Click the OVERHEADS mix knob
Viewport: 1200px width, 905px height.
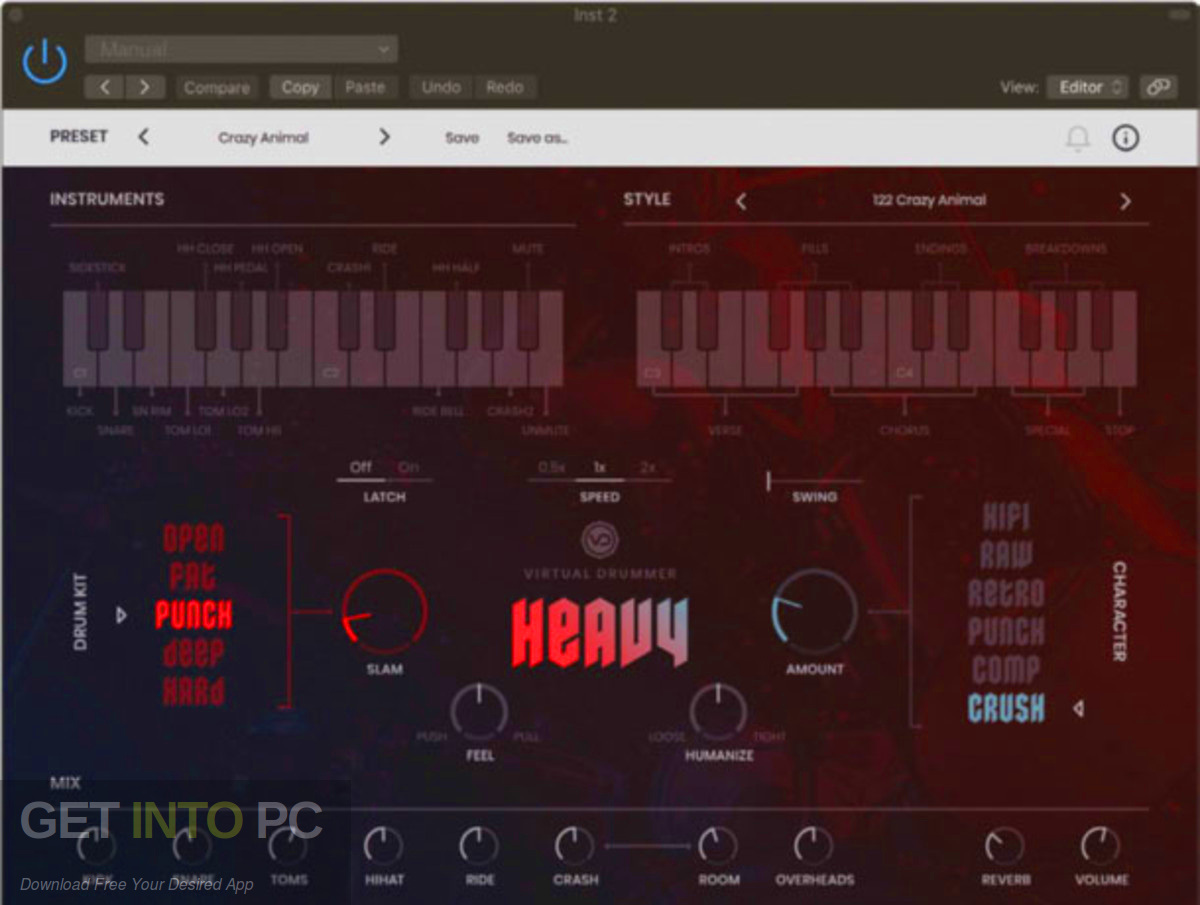(813, 846)
